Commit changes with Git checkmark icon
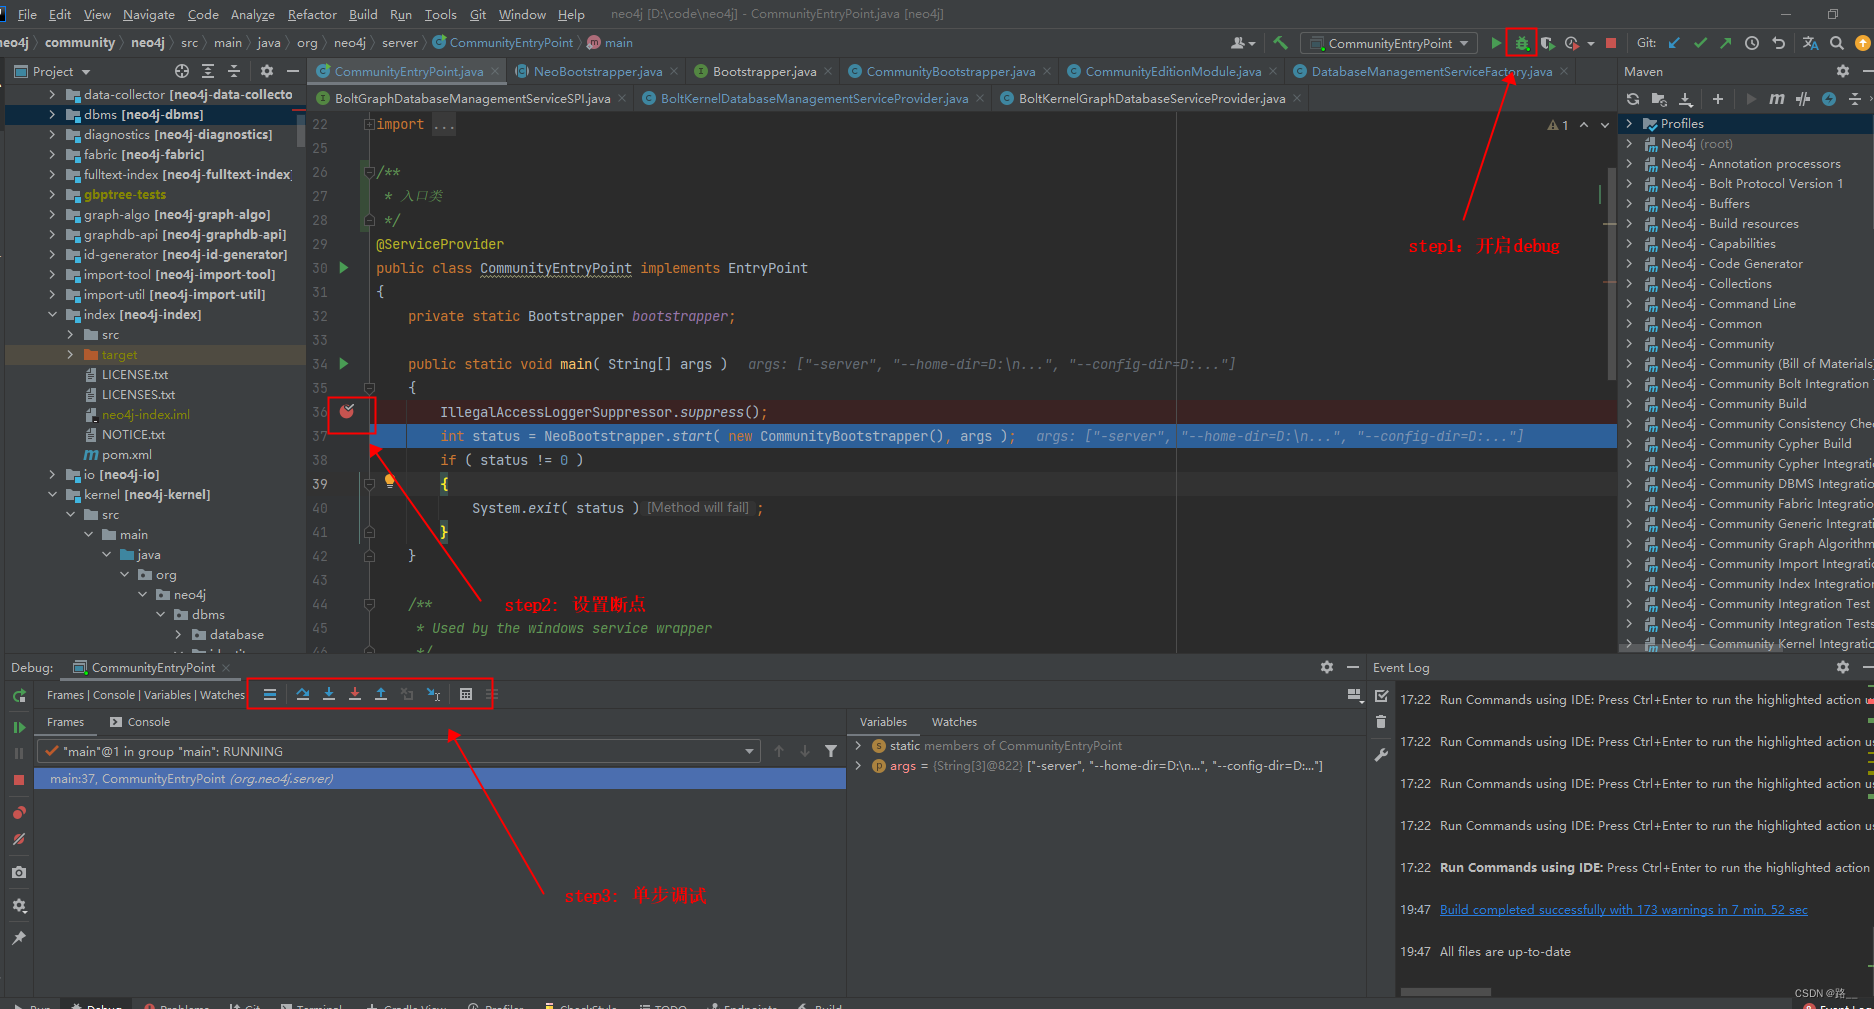This screenshot has width=1874, height=1009. (1700, 43)
